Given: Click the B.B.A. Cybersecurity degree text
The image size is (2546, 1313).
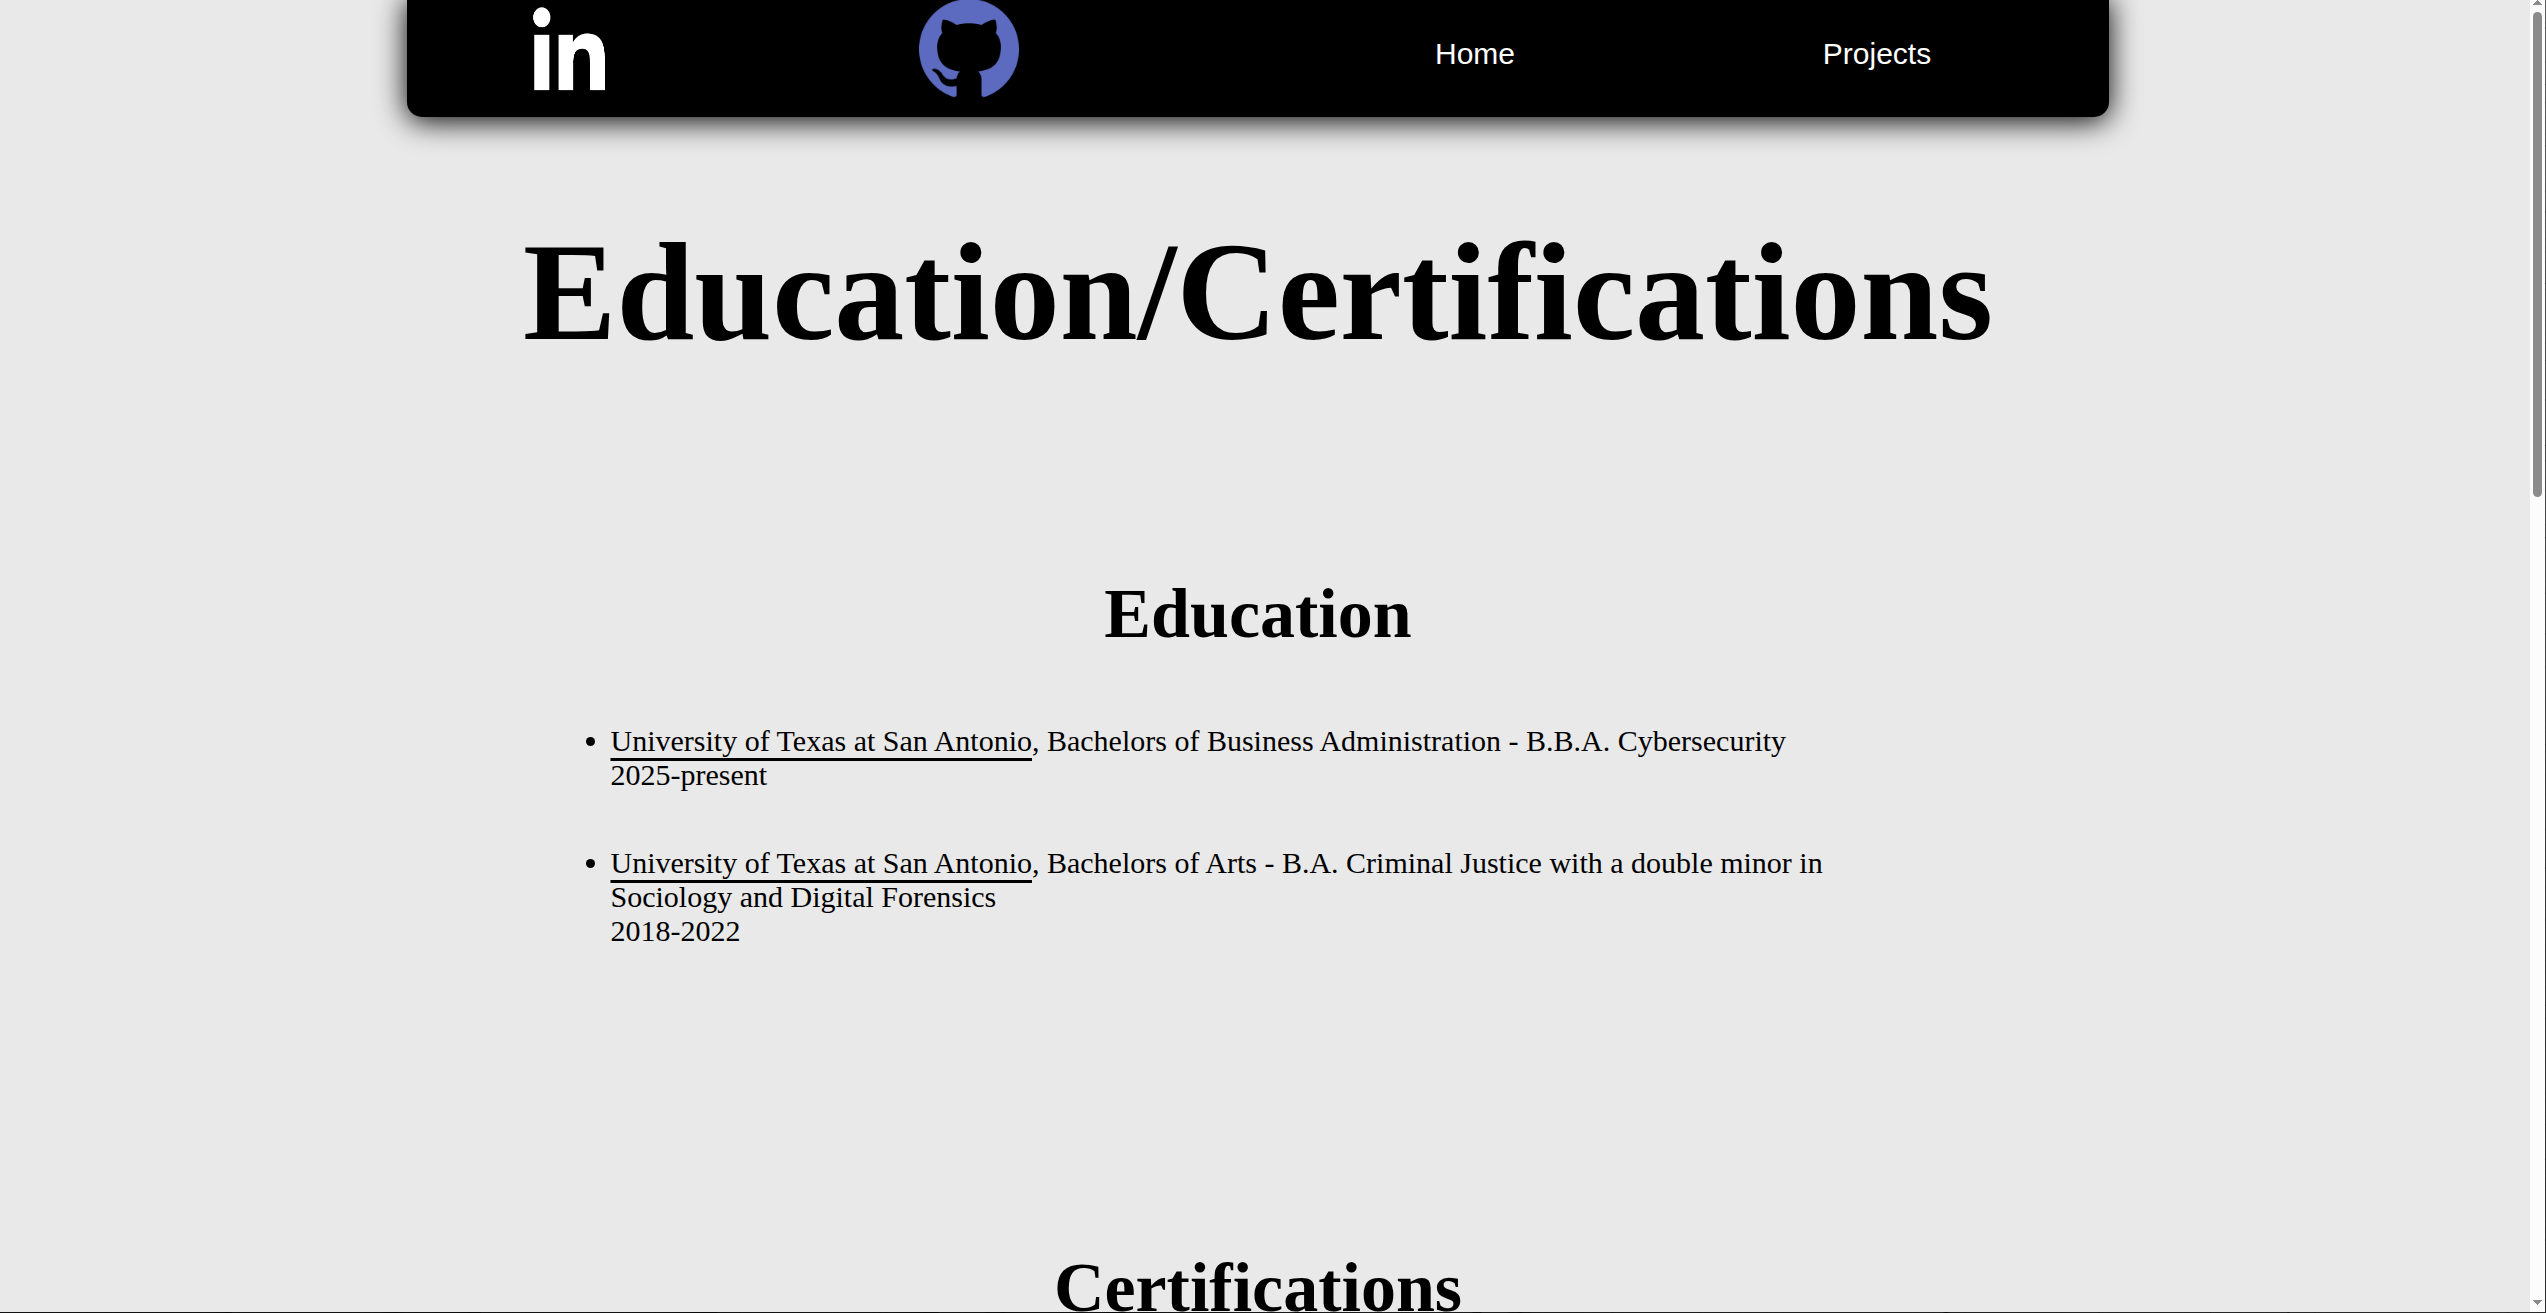Looking at the screenshot, I should 1655,742.
